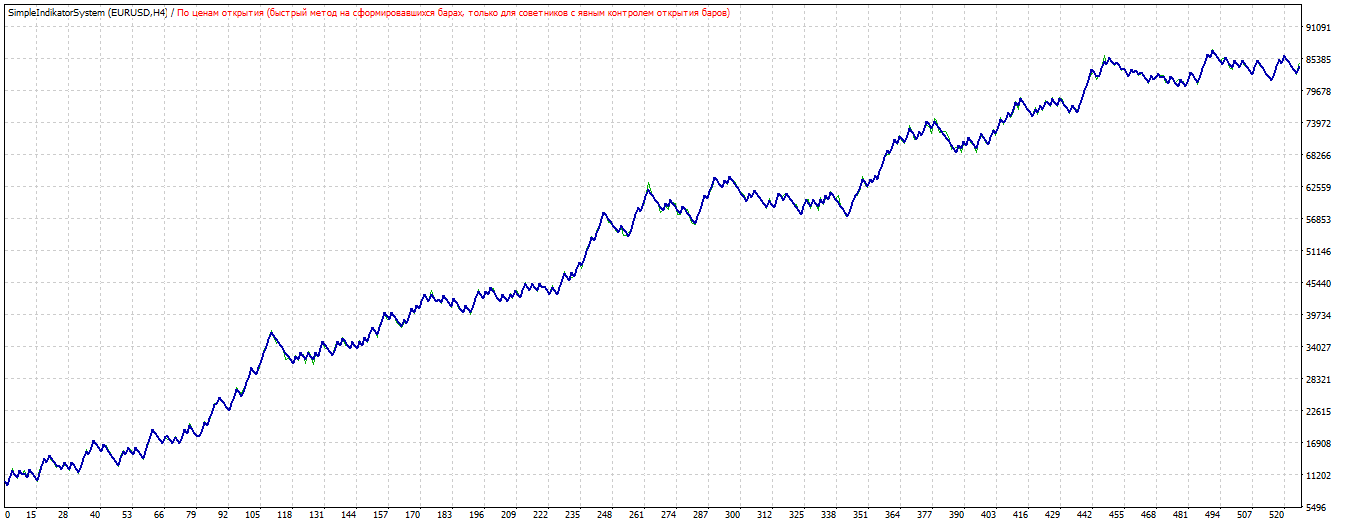Select the 429 trade-number axis label

[x=1053, y=515]
